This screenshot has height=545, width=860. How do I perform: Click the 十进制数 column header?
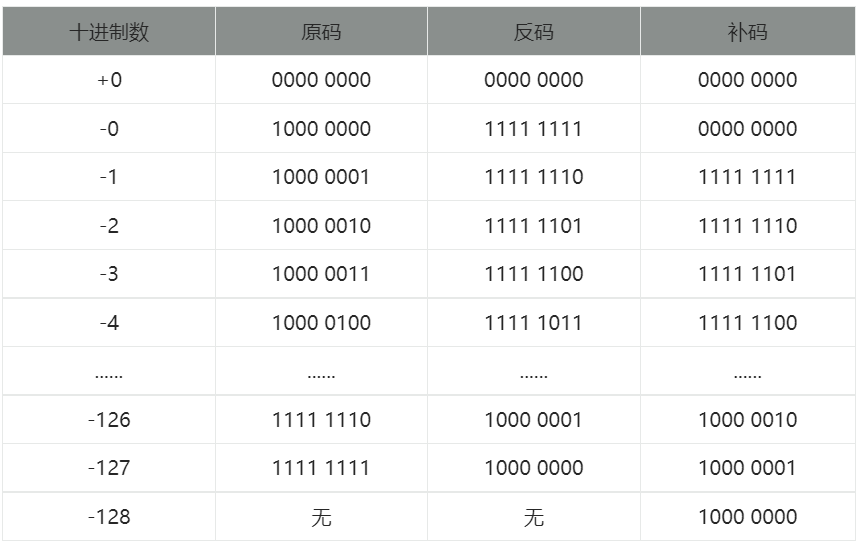click(109, 32)
